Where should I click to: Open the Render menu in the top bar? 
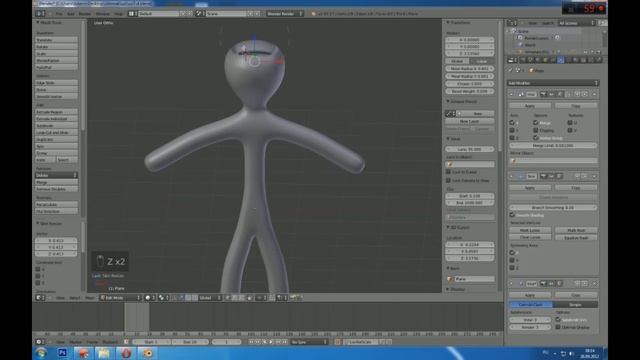(84, 13)
